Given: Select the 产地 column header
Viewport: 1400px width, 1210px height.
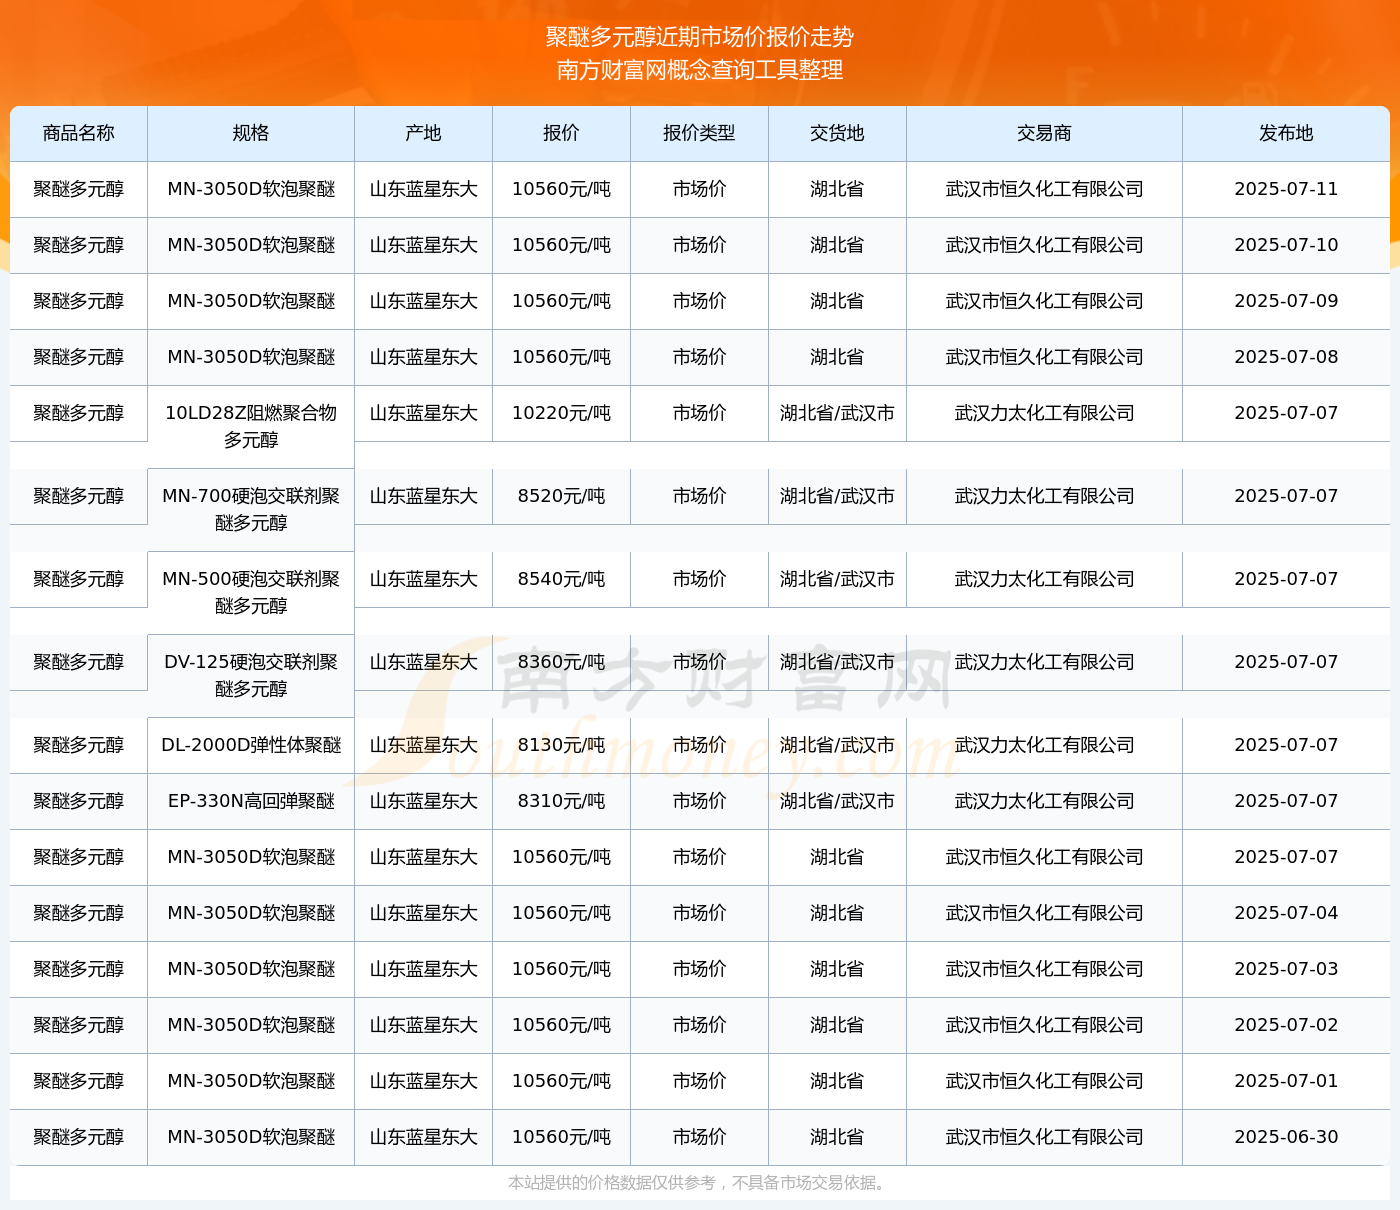Looking at the screenshot, I should pyautogui.click(x=424, y=133).
